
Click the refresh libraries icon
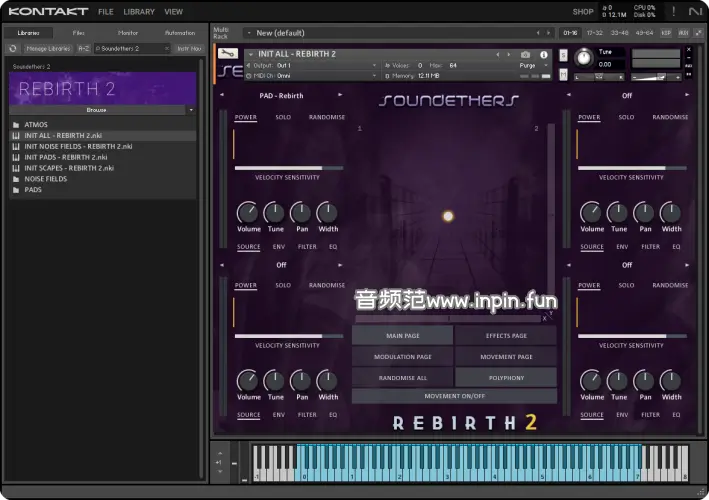[14, 48]
